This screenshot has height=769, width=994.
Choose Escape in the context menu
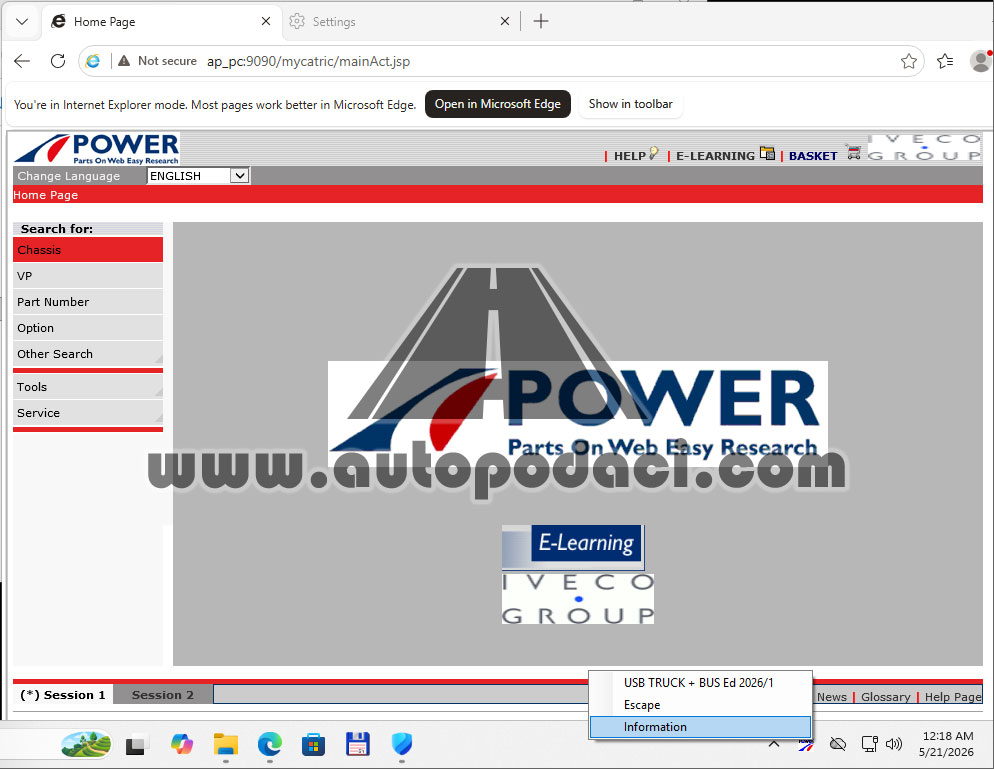[x=700, y=705]
